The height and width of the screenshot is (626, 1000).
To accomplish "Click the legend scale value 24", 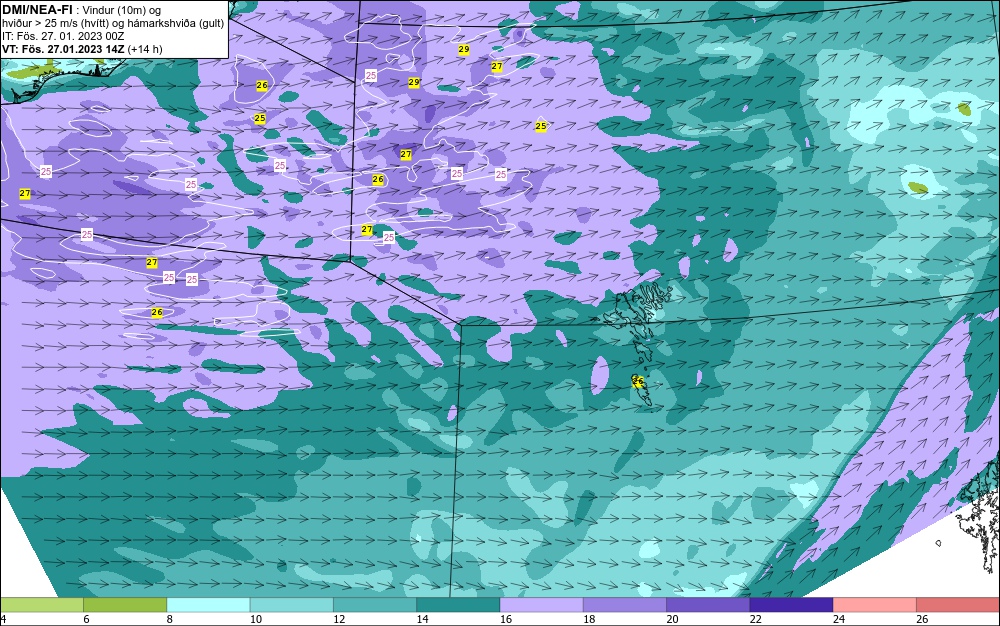I will (839, 619).
